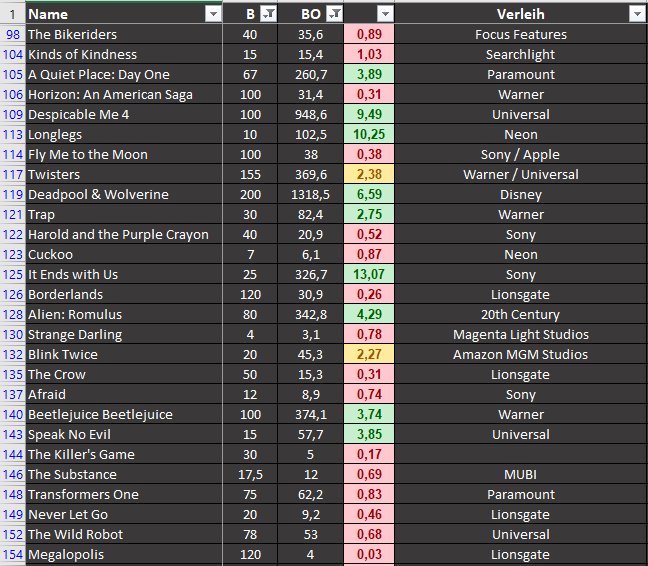Click the cell 'Cuckoo'
Image resolution: width=648 pixels, height=566 pixels.
[x=124, y=254]
